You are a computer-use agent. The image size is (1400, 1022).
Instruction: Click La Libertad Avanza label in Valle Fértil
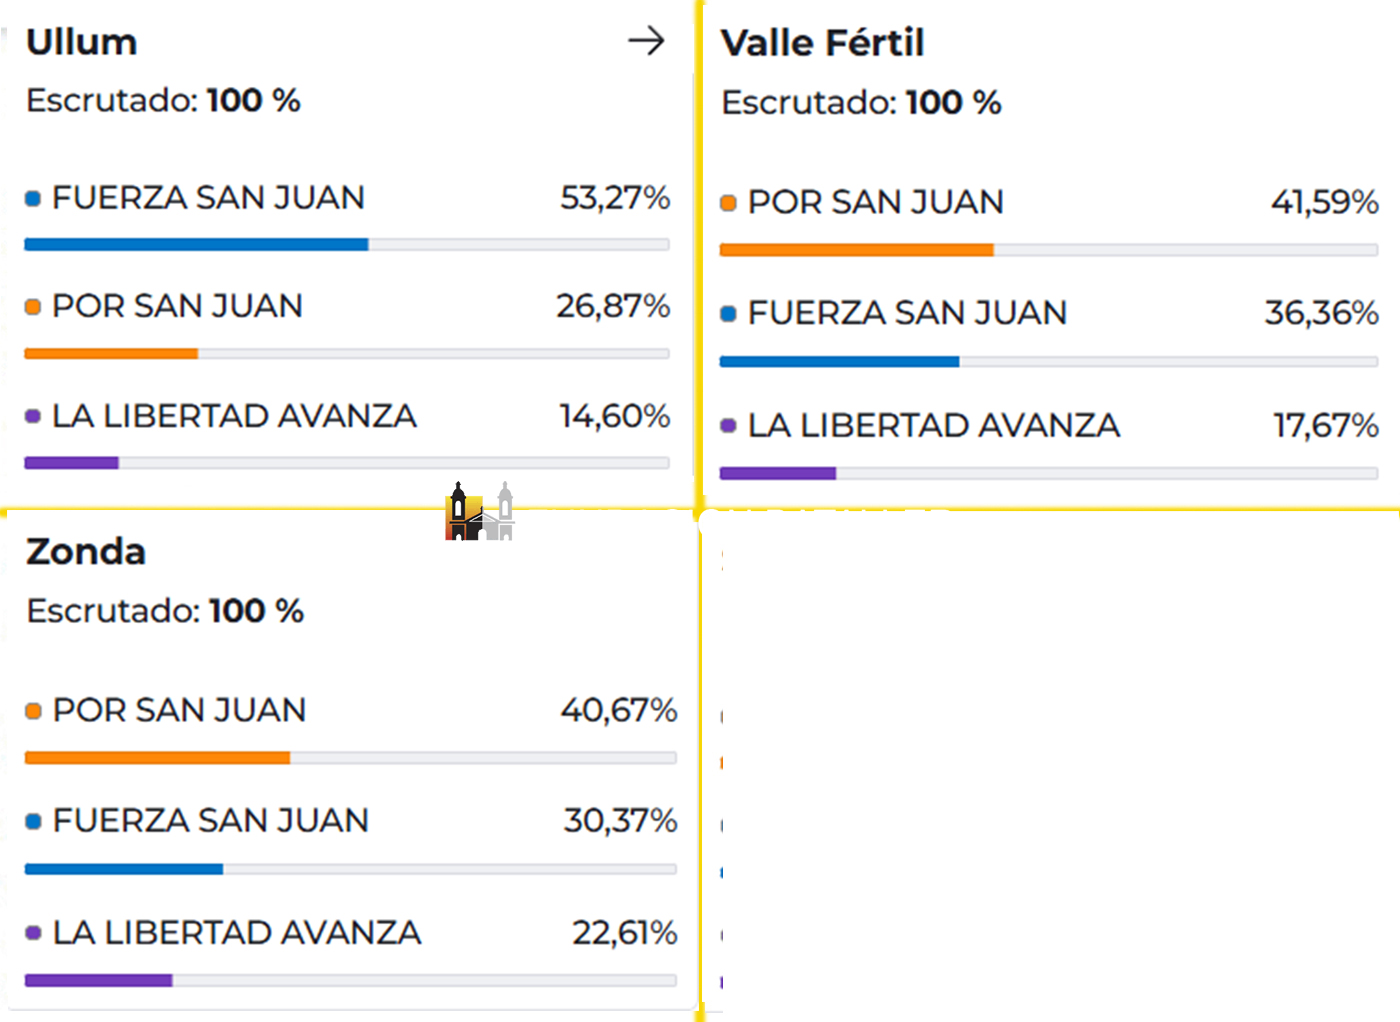click(933, 426)
